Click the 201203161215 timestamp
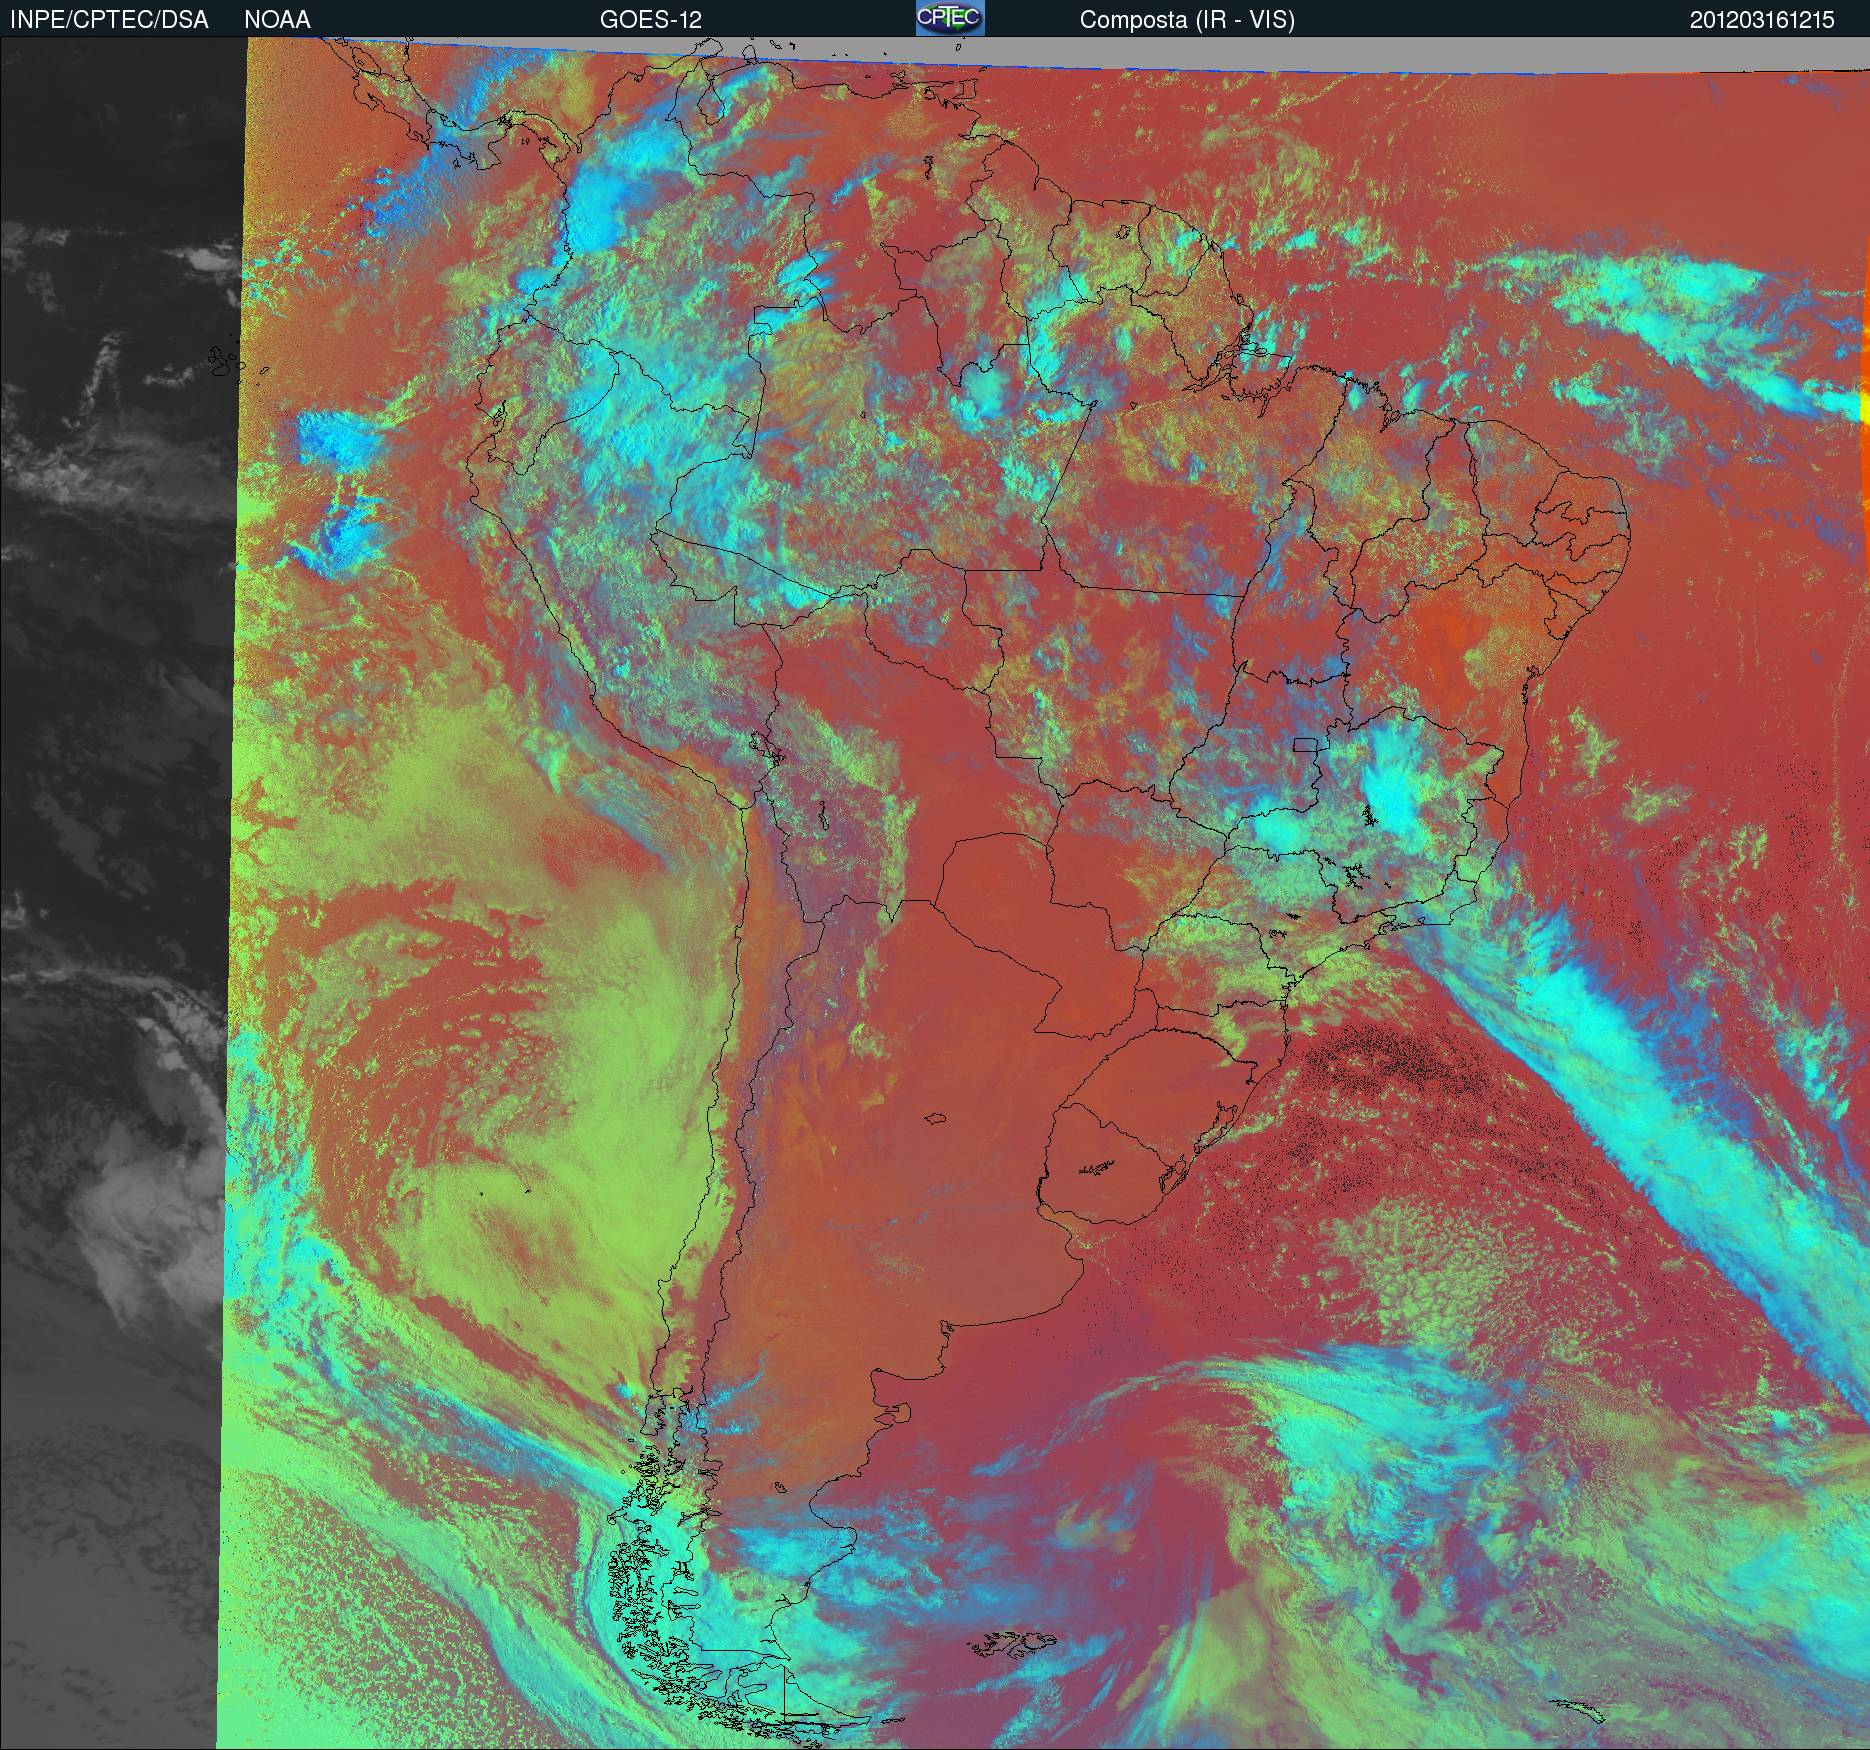This screenshot has height=1750, width=1870. (x=1762, y=20)
